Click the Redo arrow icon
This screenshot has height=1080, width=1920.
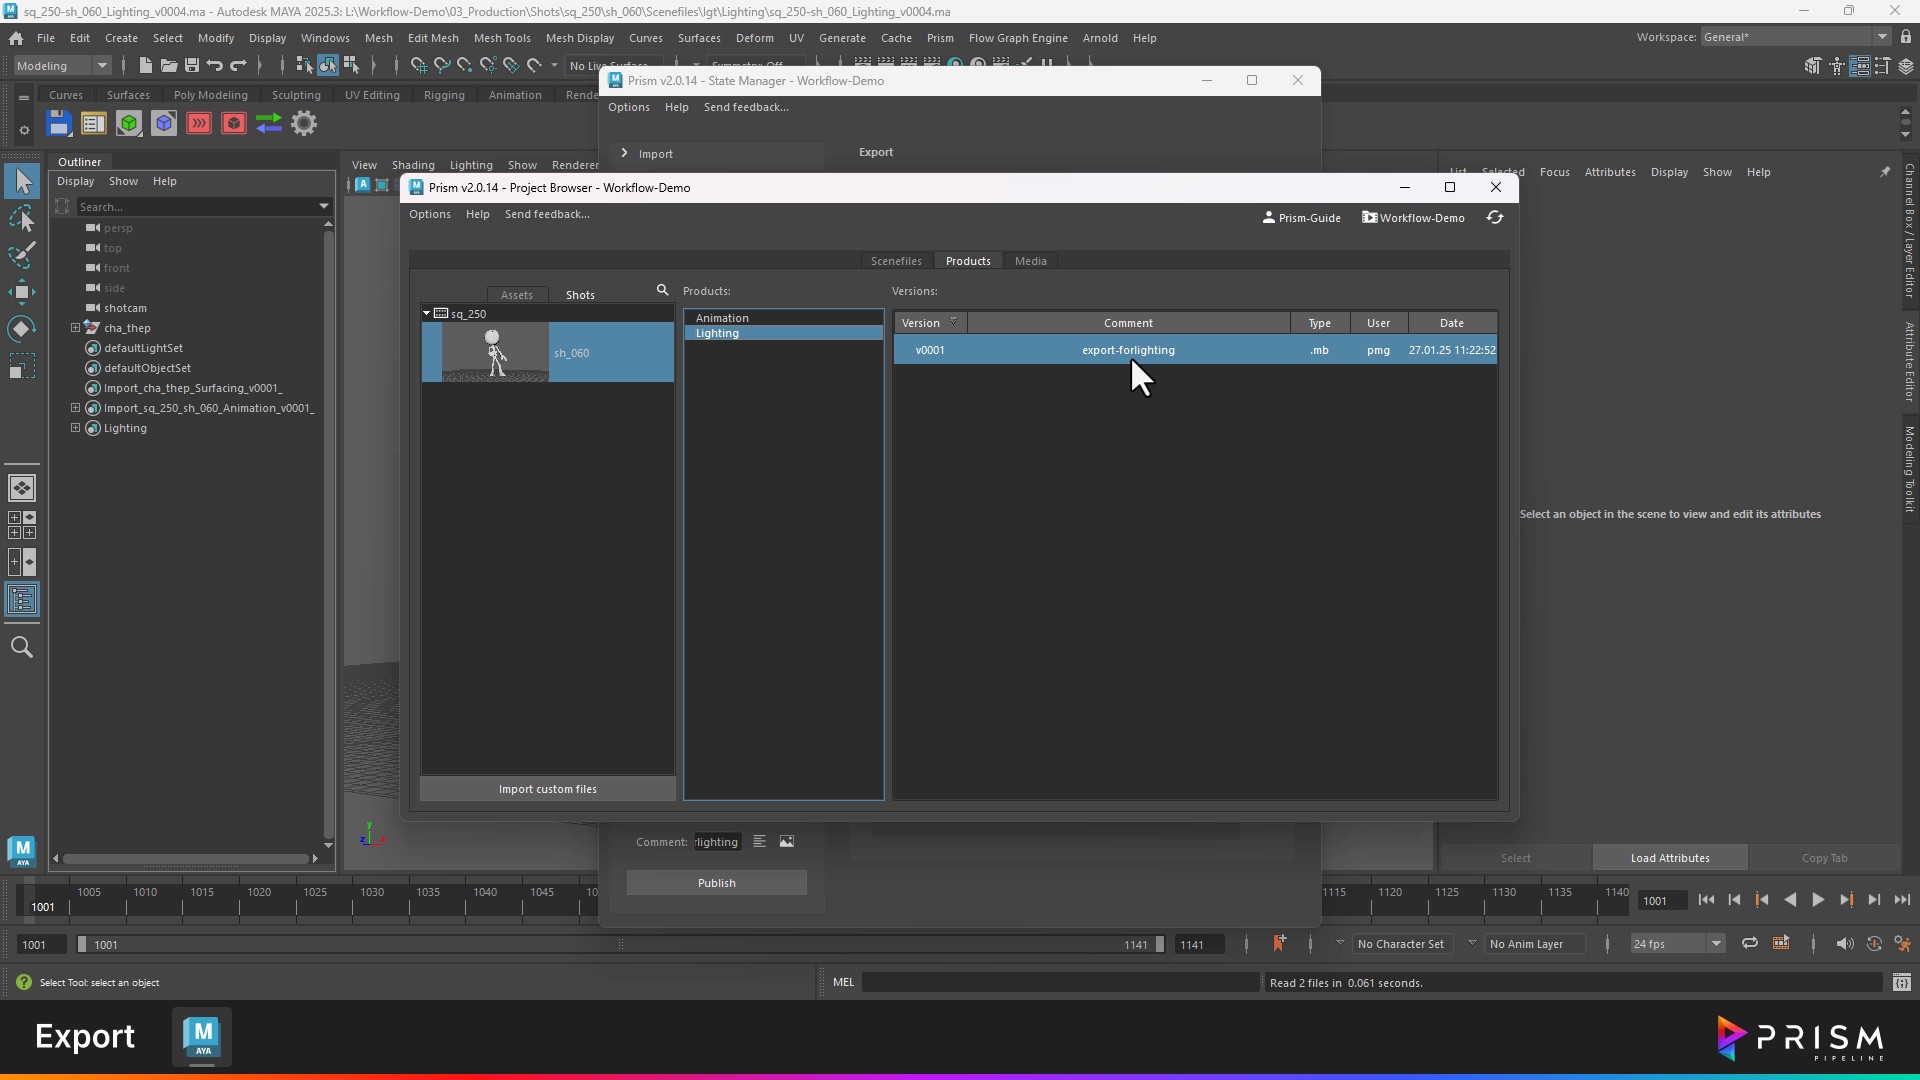tap(238, 65)
